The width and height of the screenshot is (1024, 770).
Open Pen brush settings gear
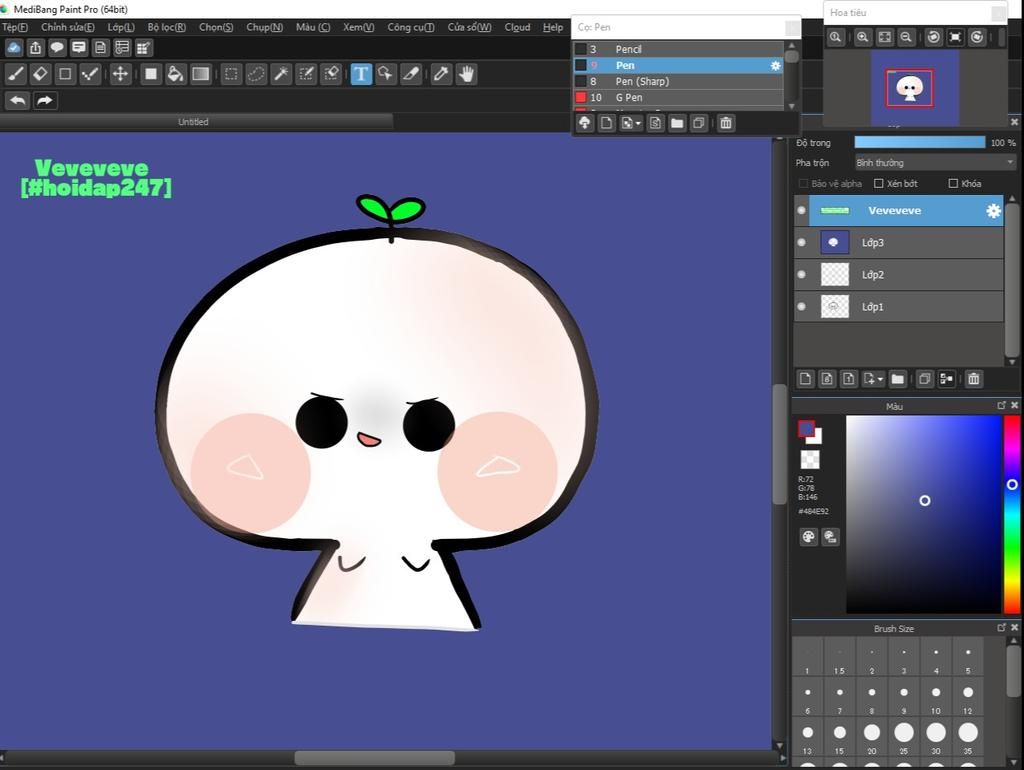[775, 65]
